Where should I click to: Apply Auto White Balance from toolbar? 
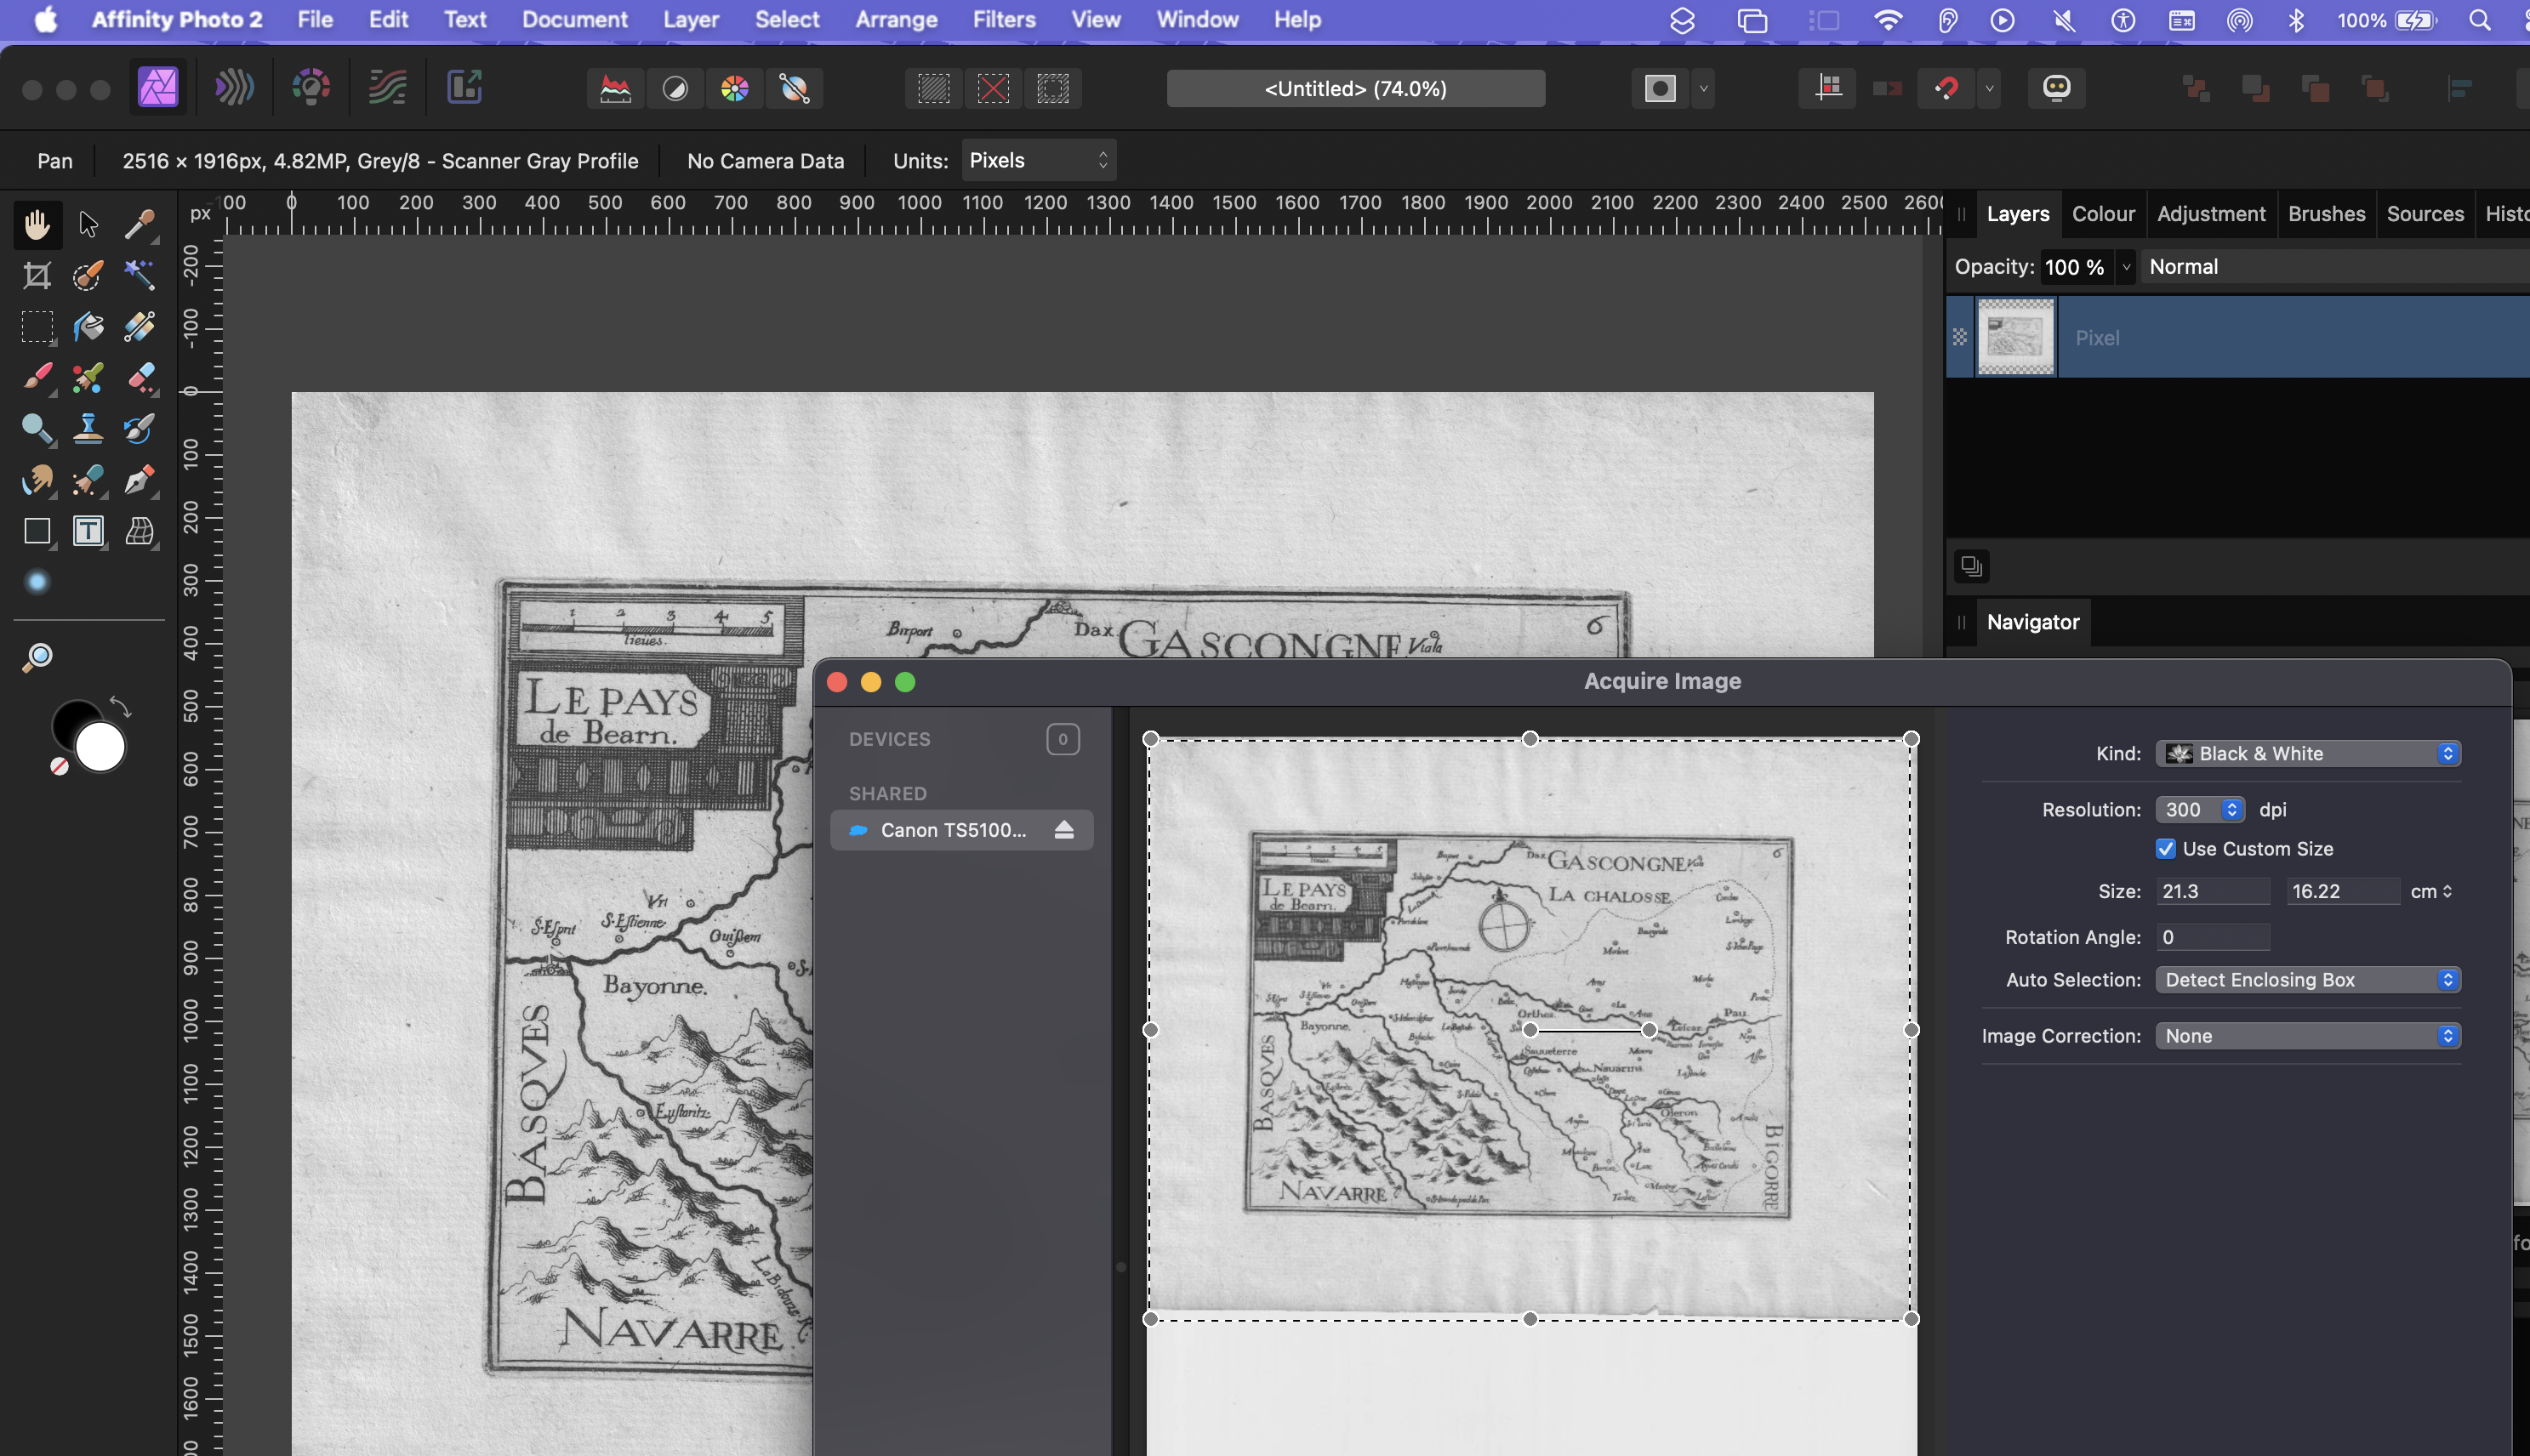click(x=795, y=89)
